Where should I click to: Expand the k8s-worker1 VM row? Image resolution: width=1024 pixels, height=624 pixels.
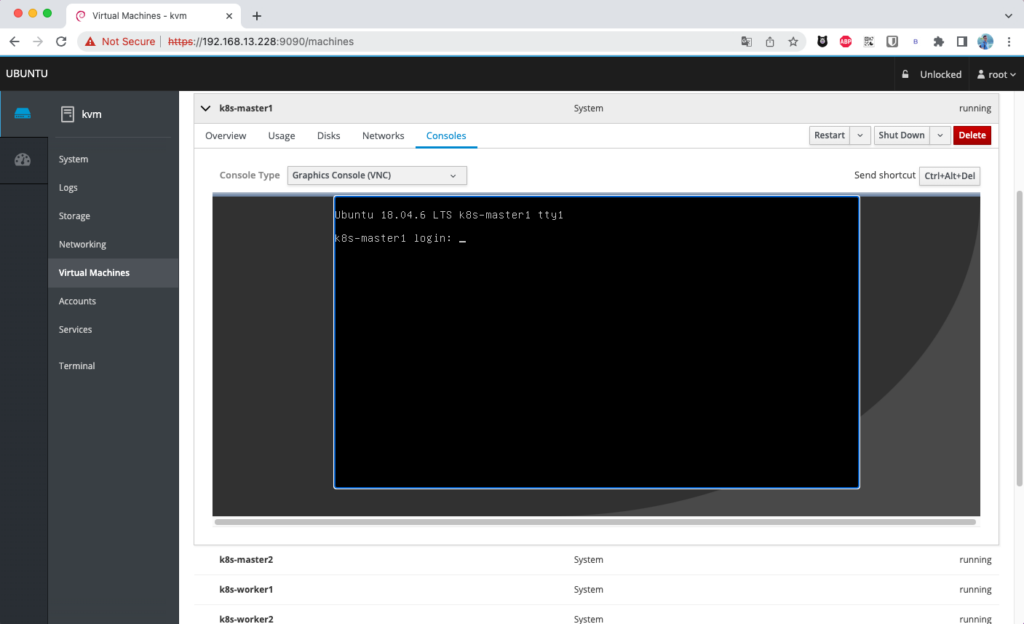(596, 589)
